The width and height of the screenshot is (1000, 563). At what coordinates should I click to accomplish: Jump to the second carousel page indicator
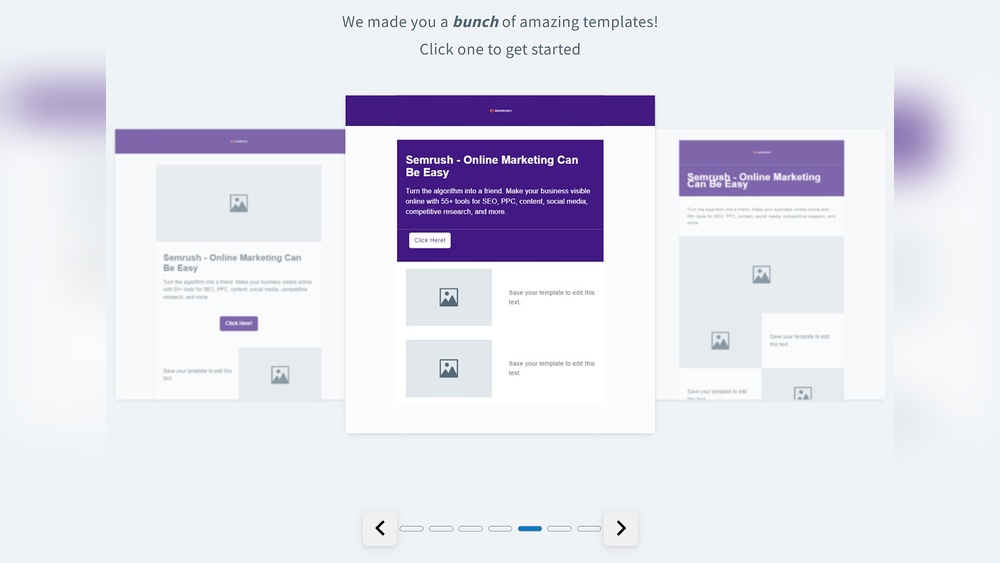[x=441, y=529]
